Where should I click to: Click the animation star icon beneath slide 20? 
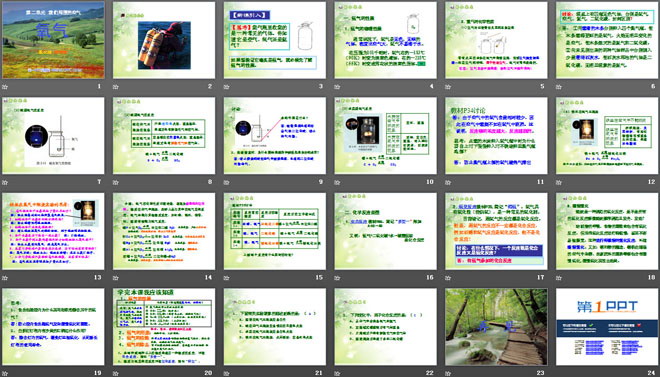(116, 373)
